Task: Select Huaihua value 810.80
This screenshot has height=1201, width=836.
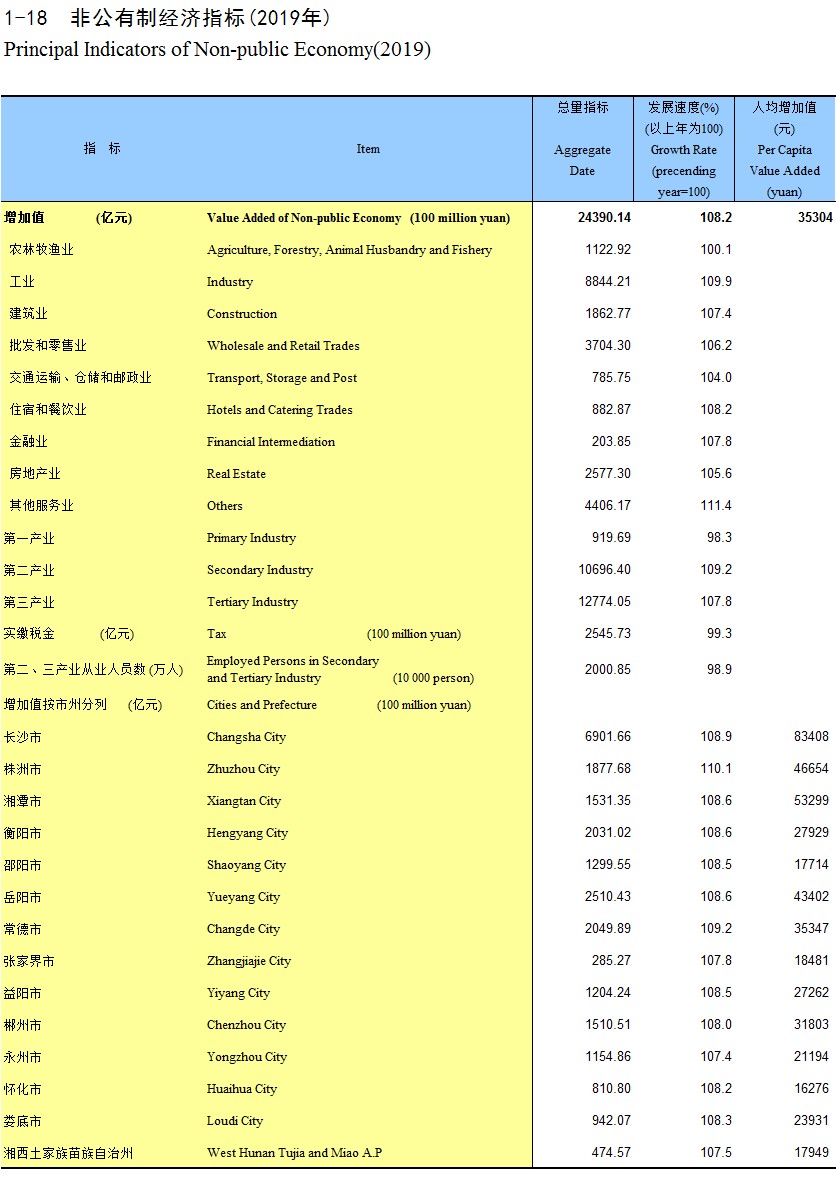Action: point(611,1089)
